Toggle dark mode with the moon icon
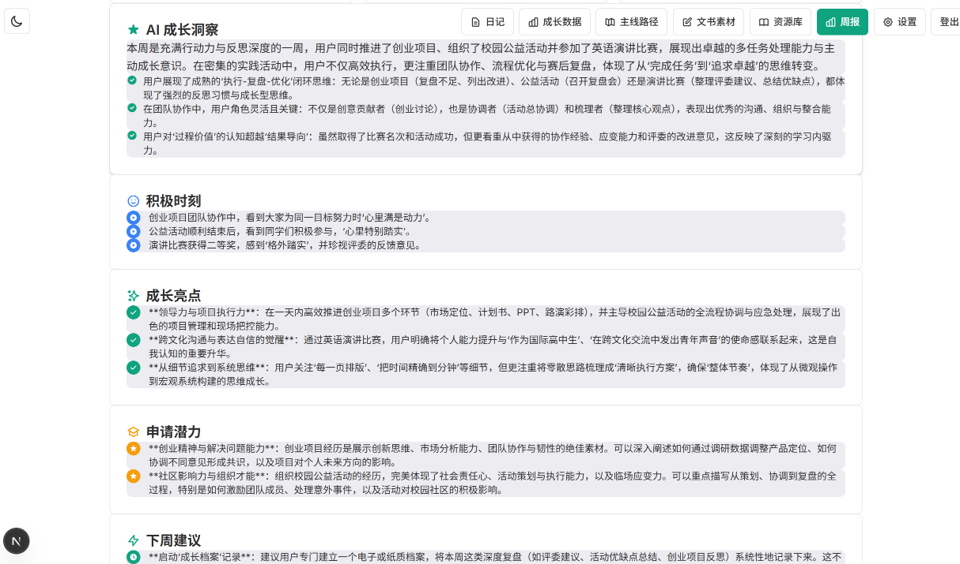The image size is (960, 564). [x=17, y=21]
